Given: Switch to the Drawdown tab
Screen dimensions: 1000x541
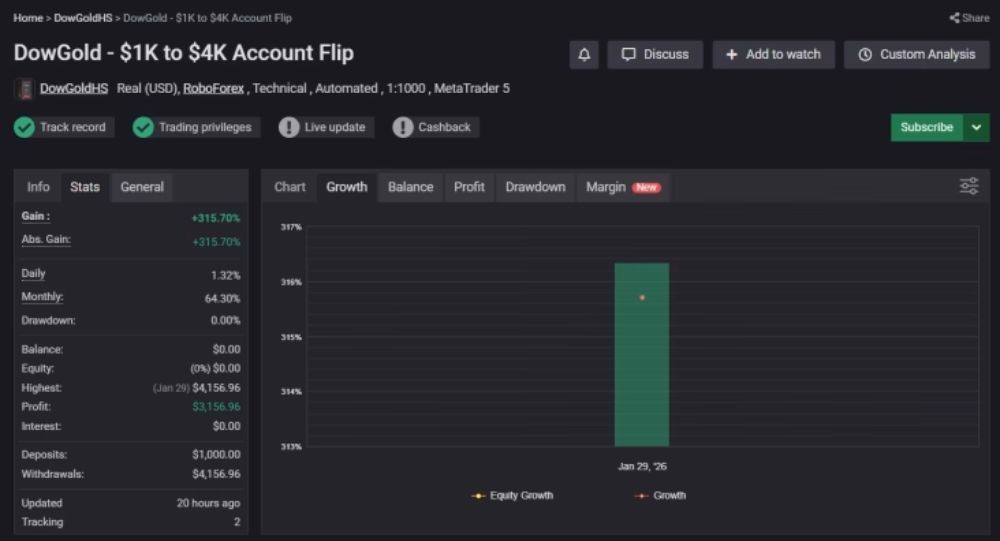Looking at the screenshot, I should 536,187.
